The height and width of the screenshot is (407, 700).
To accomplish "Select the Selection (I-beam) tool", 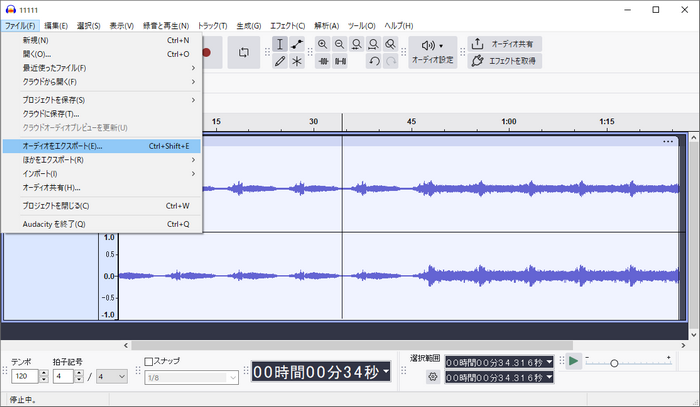I will (280, 44).
